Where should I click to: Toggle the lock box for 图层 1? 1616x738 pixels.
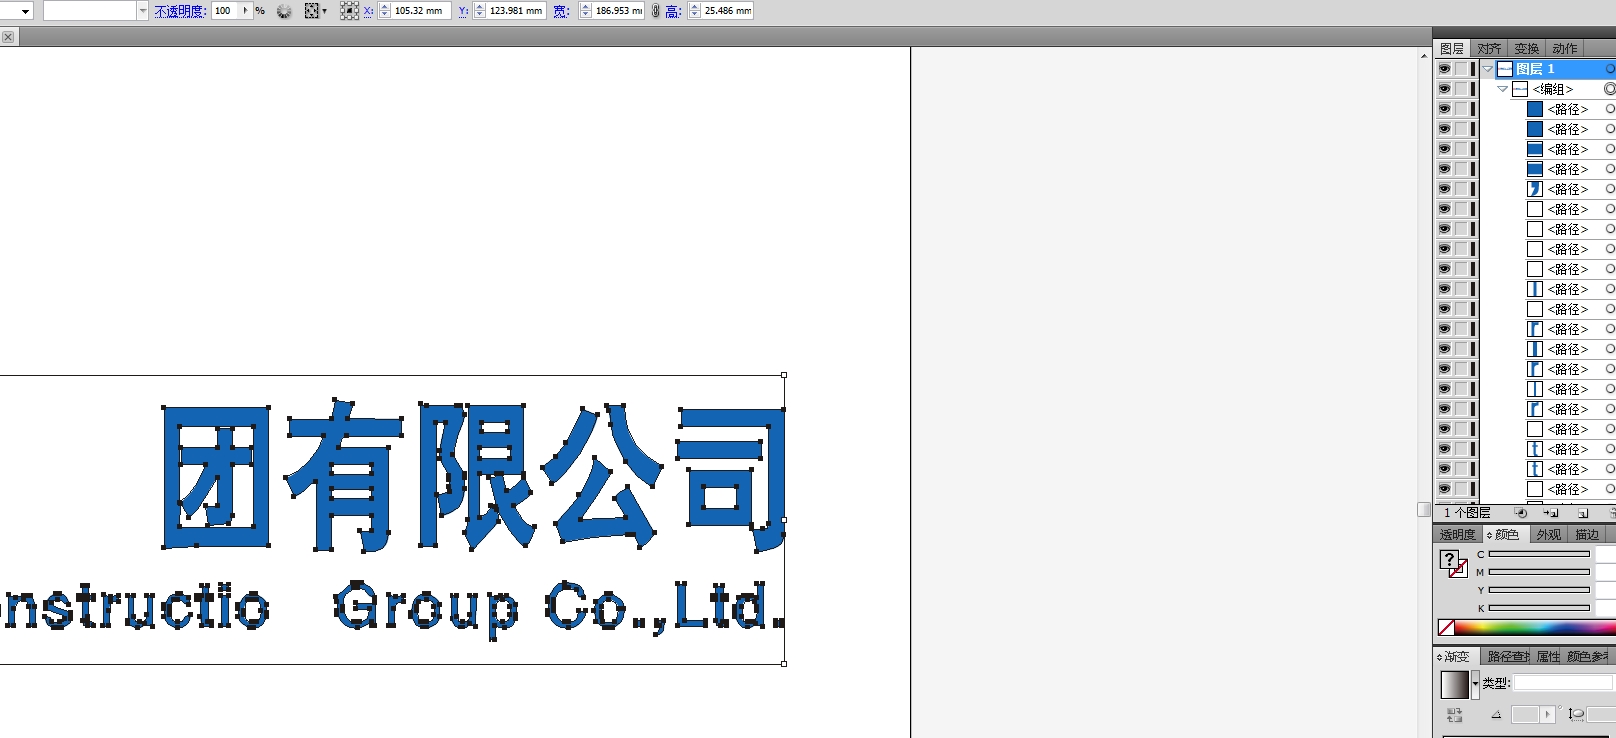click(1461, 69)
